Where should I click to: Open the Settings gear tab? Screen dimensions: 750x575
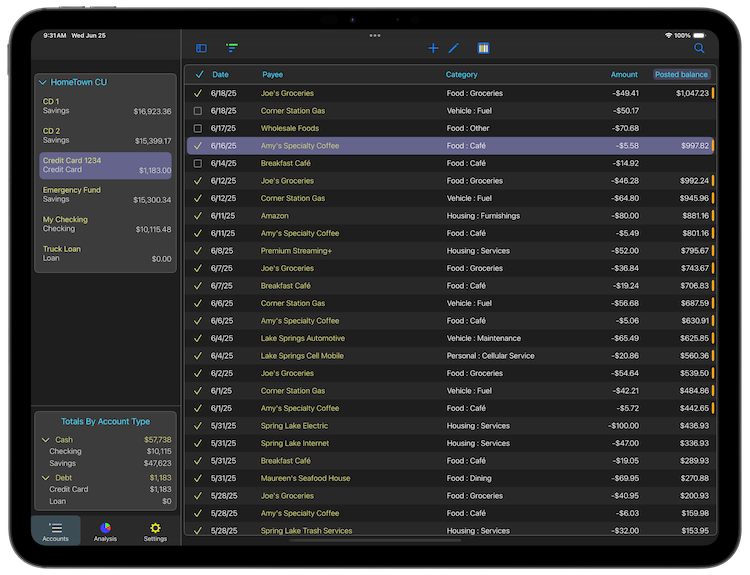155,531
